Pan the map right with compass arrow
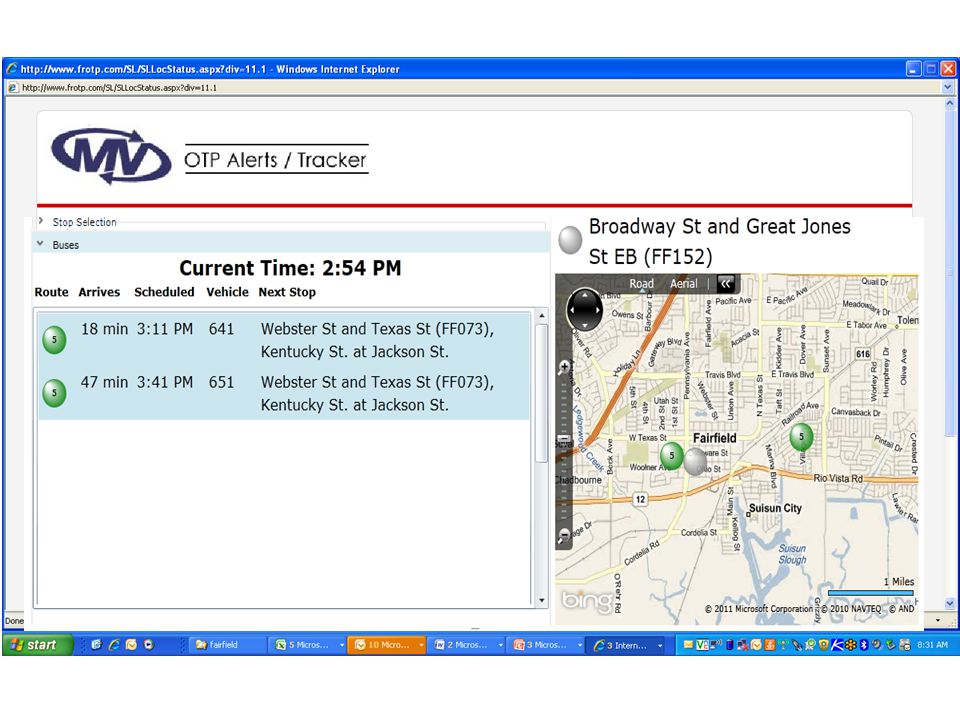 coord(599,310)
